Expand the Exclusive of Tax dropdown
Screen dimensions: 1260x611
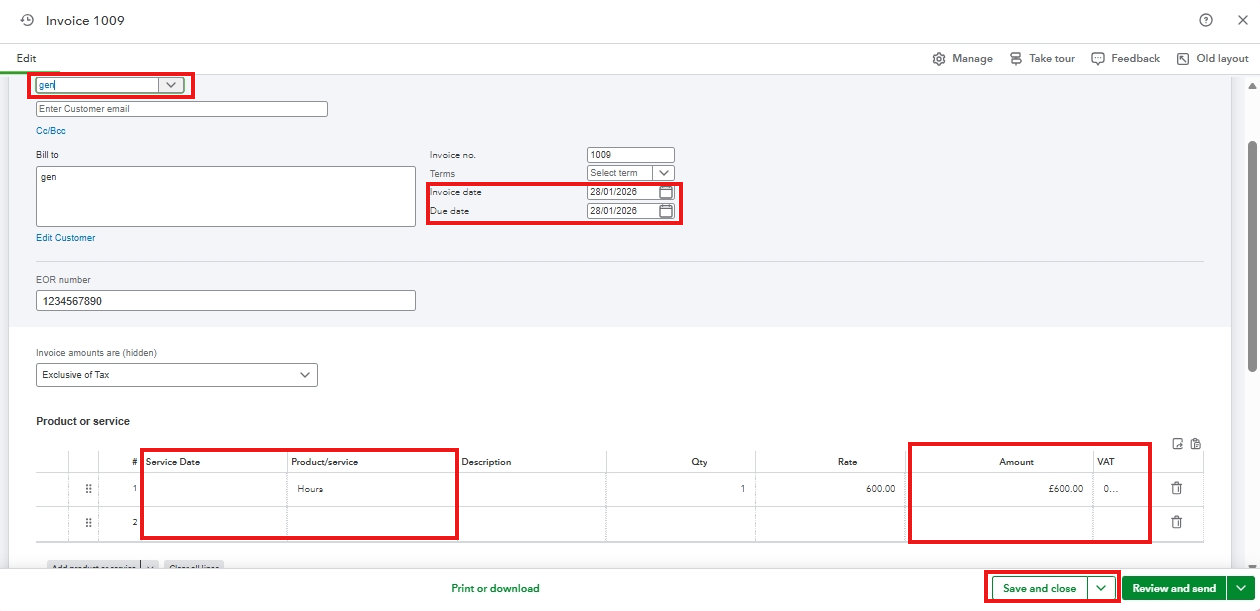click(x=305, y=375)
